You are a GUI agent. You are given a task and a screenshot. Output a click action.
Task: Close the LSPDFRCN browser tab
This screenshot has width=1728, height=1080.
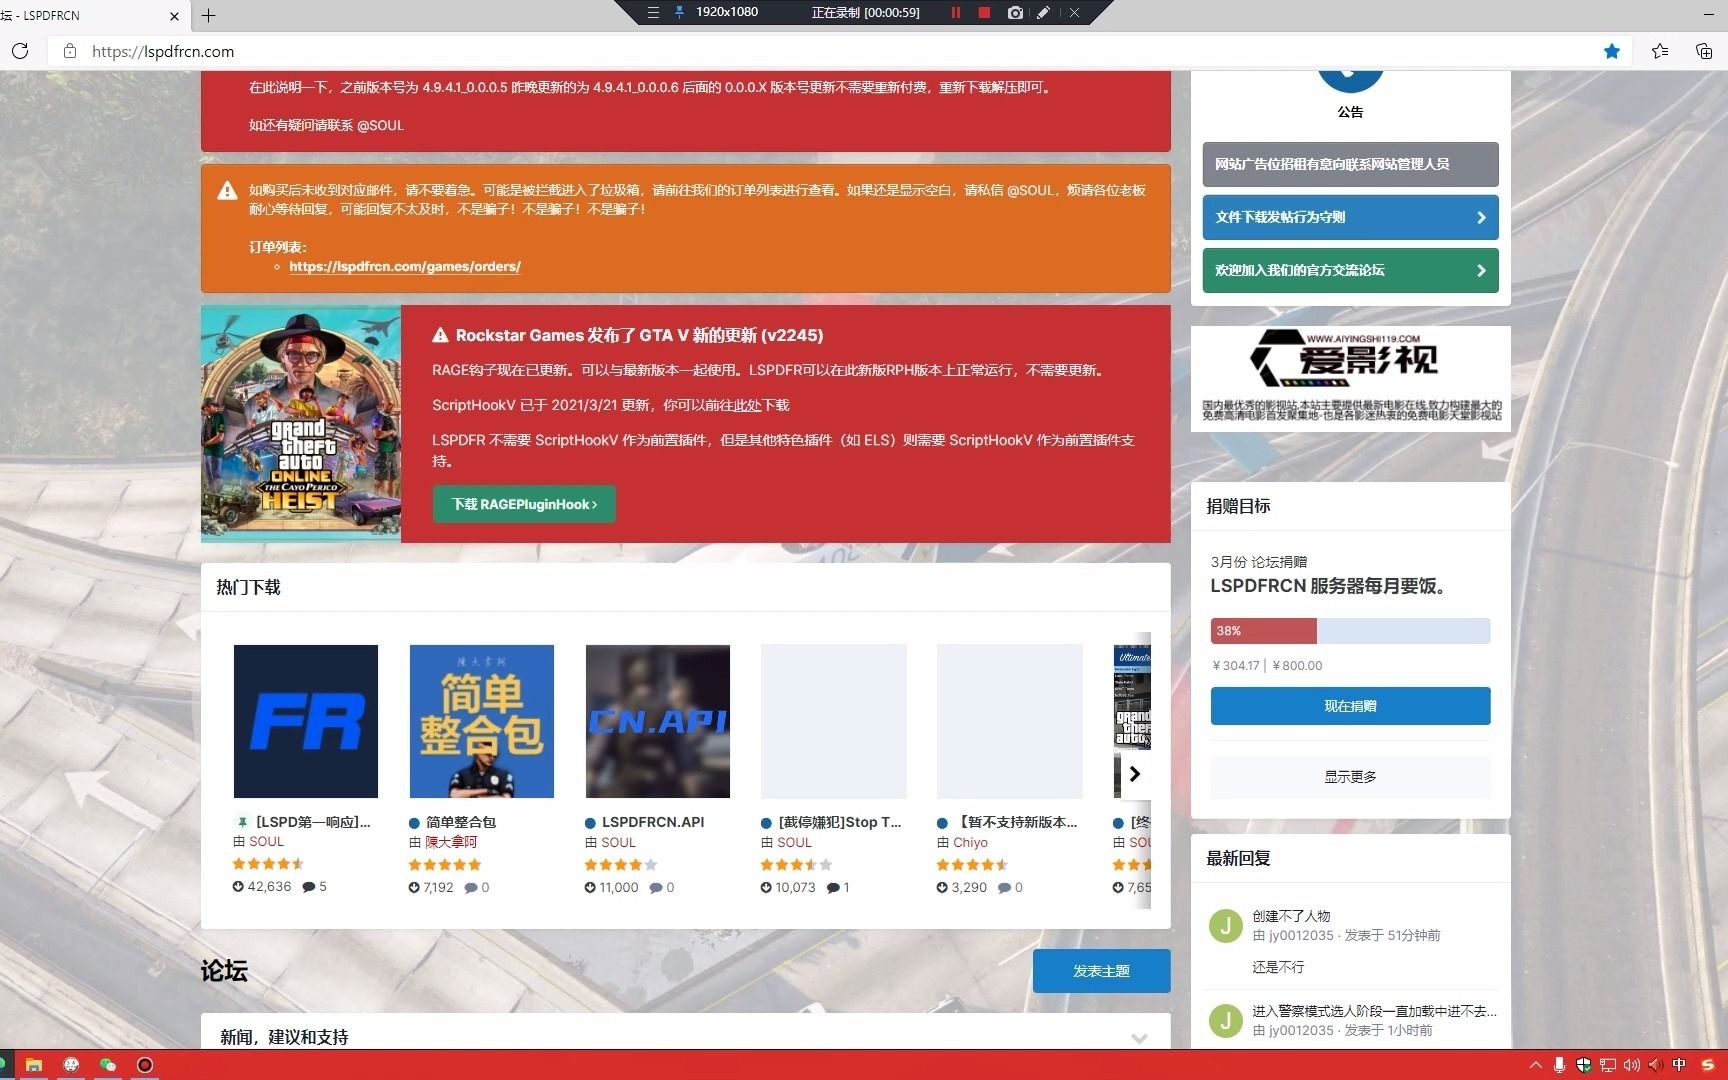pyautogui.click(x=174, y=16)
